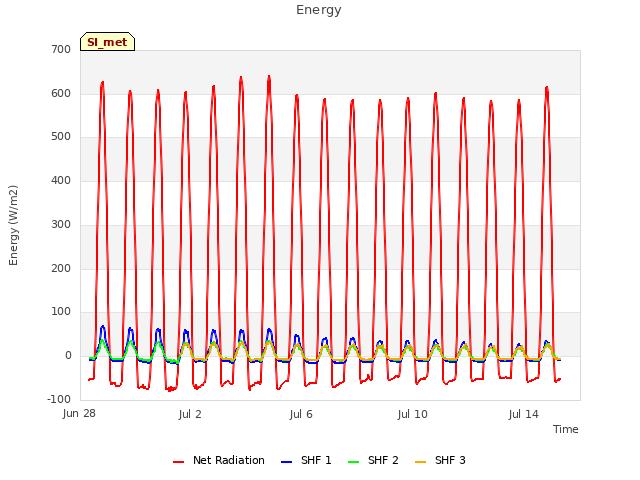Click the 300 y-axis tick label
The width and height of the screenshot is (640, 480).
click(x=61, y=224)
